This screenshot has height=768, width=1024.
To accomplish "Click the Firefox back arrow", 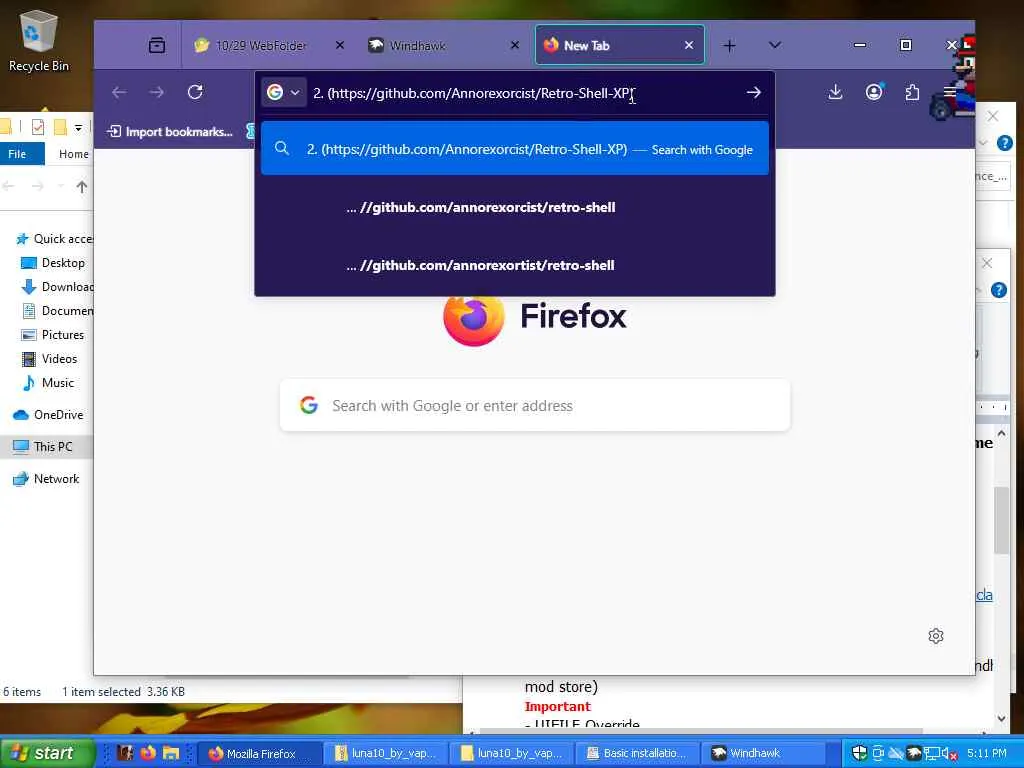I will 119,92.
